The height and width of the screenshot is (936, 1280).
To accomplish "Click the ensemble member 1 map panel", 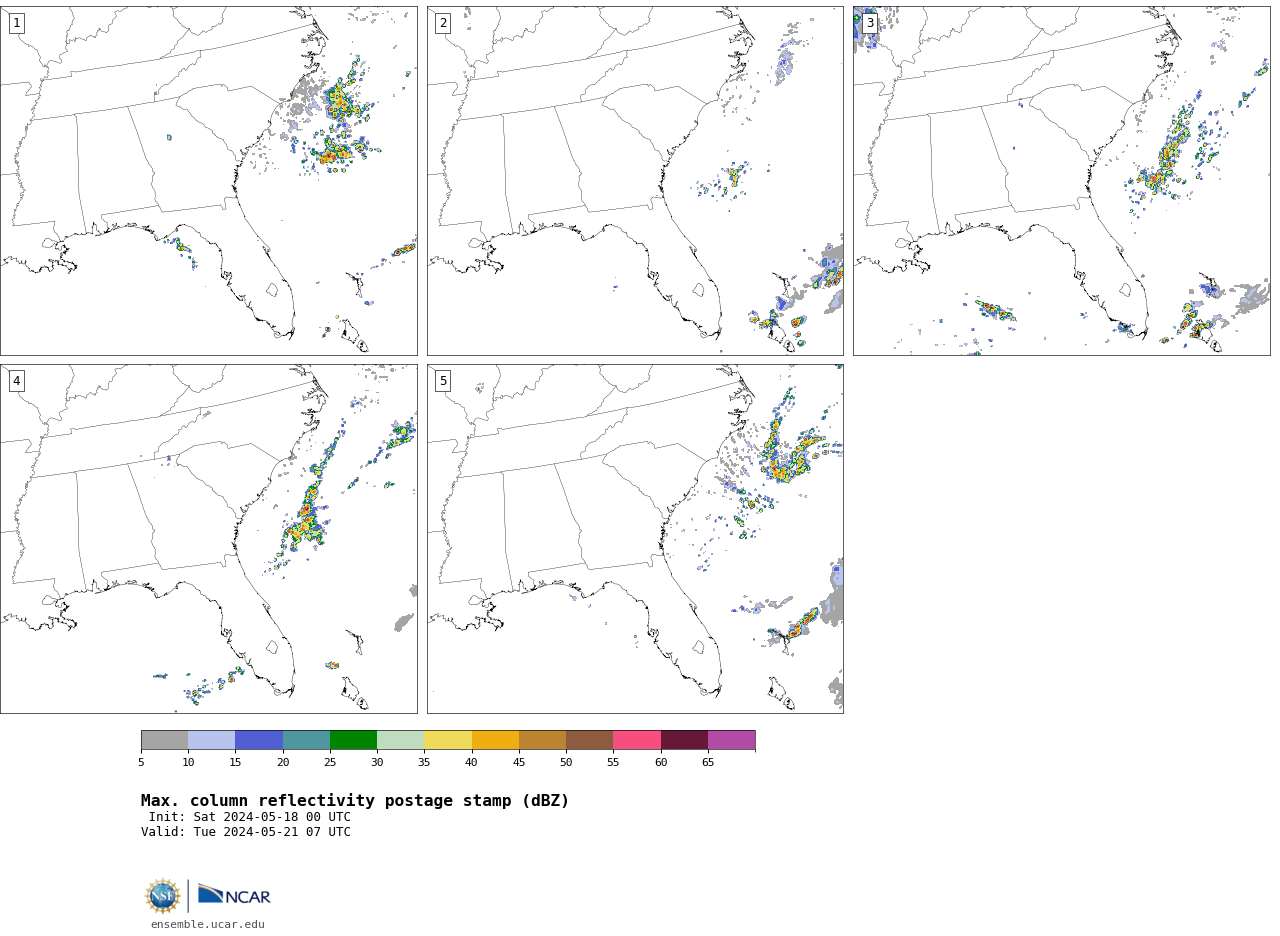I will (x=209, y=181).
